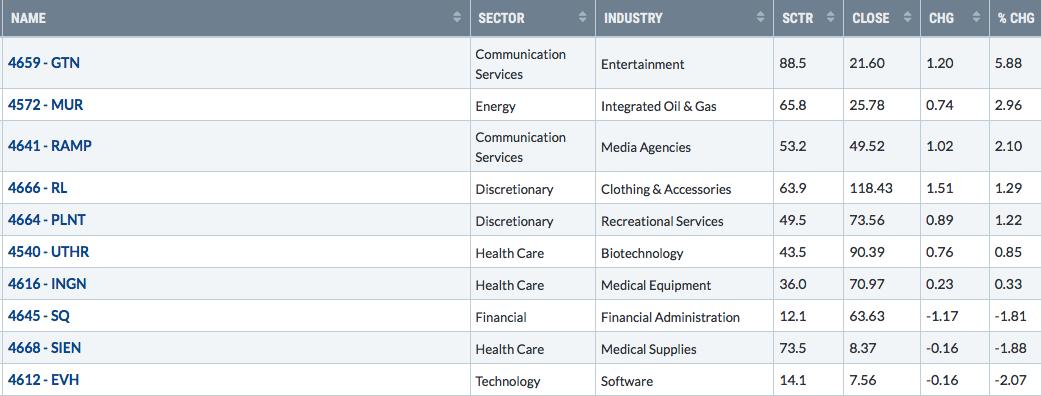1041x396 pixels.
Task: Open the 4572 - MUR symbol link
Action: coord(45,104)
